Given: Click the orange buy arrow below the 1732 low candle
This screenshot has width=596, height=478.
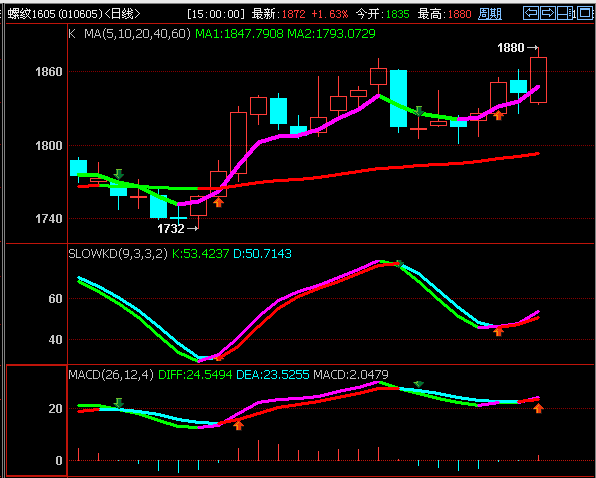Looking at the screenshot, I should (x=218, y=202).
